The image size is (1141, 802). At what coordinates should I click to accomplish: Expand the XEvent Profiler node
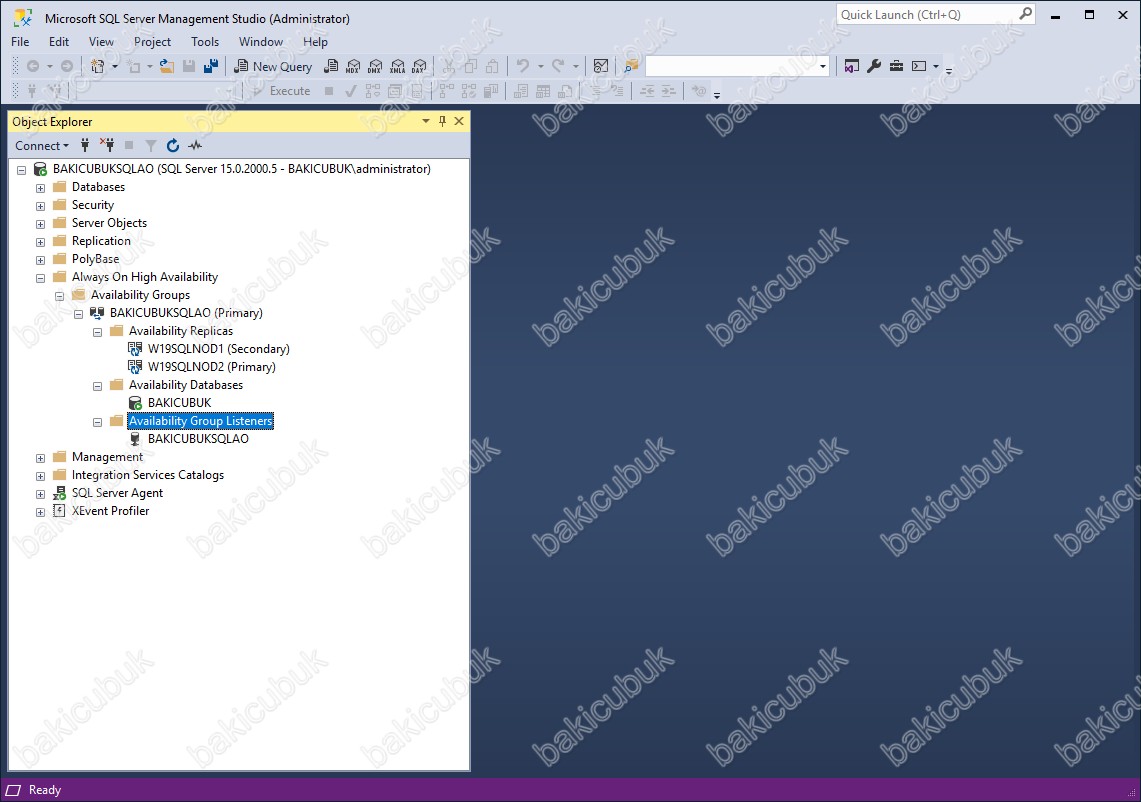coord(40,512)
